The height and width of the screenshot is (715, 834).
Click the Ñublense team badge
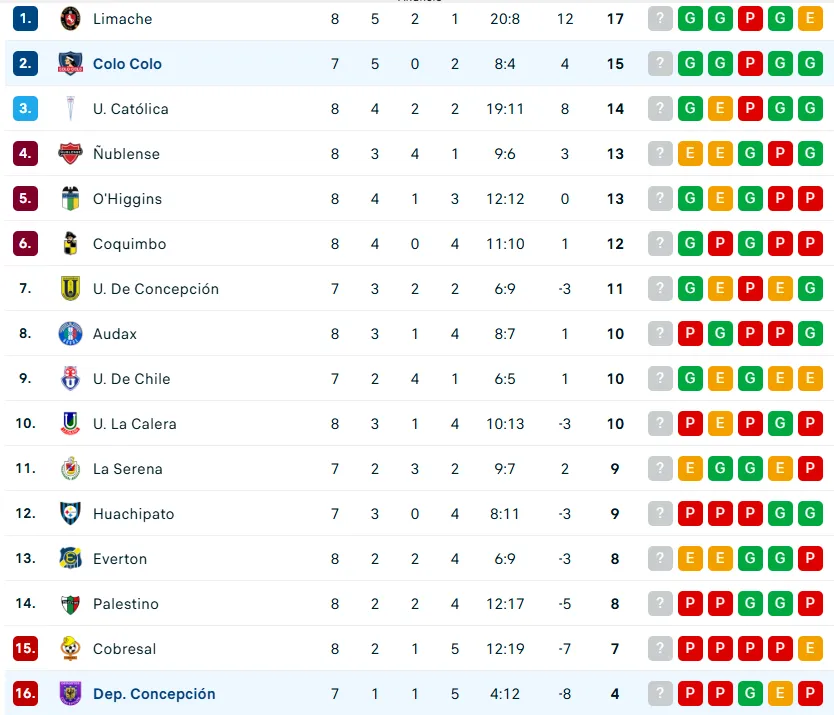coord(70,154)
